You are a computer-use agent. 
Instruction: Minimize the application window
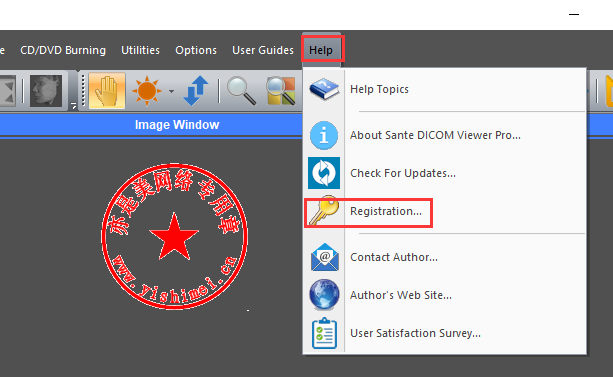[x=574, y=14]
